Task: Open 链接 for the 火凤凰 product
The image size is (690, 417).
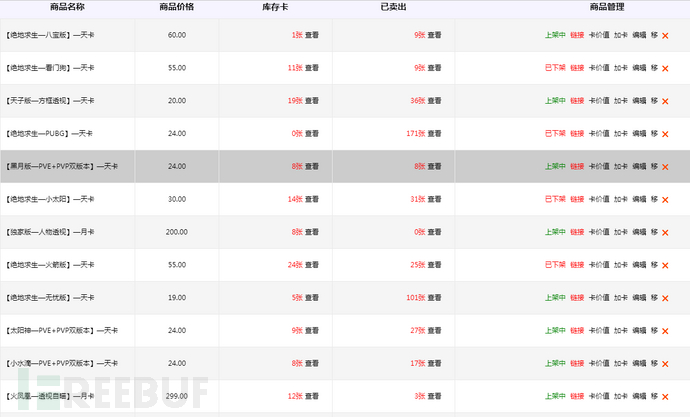Action: pyautogui.click(x=577, y=396)
